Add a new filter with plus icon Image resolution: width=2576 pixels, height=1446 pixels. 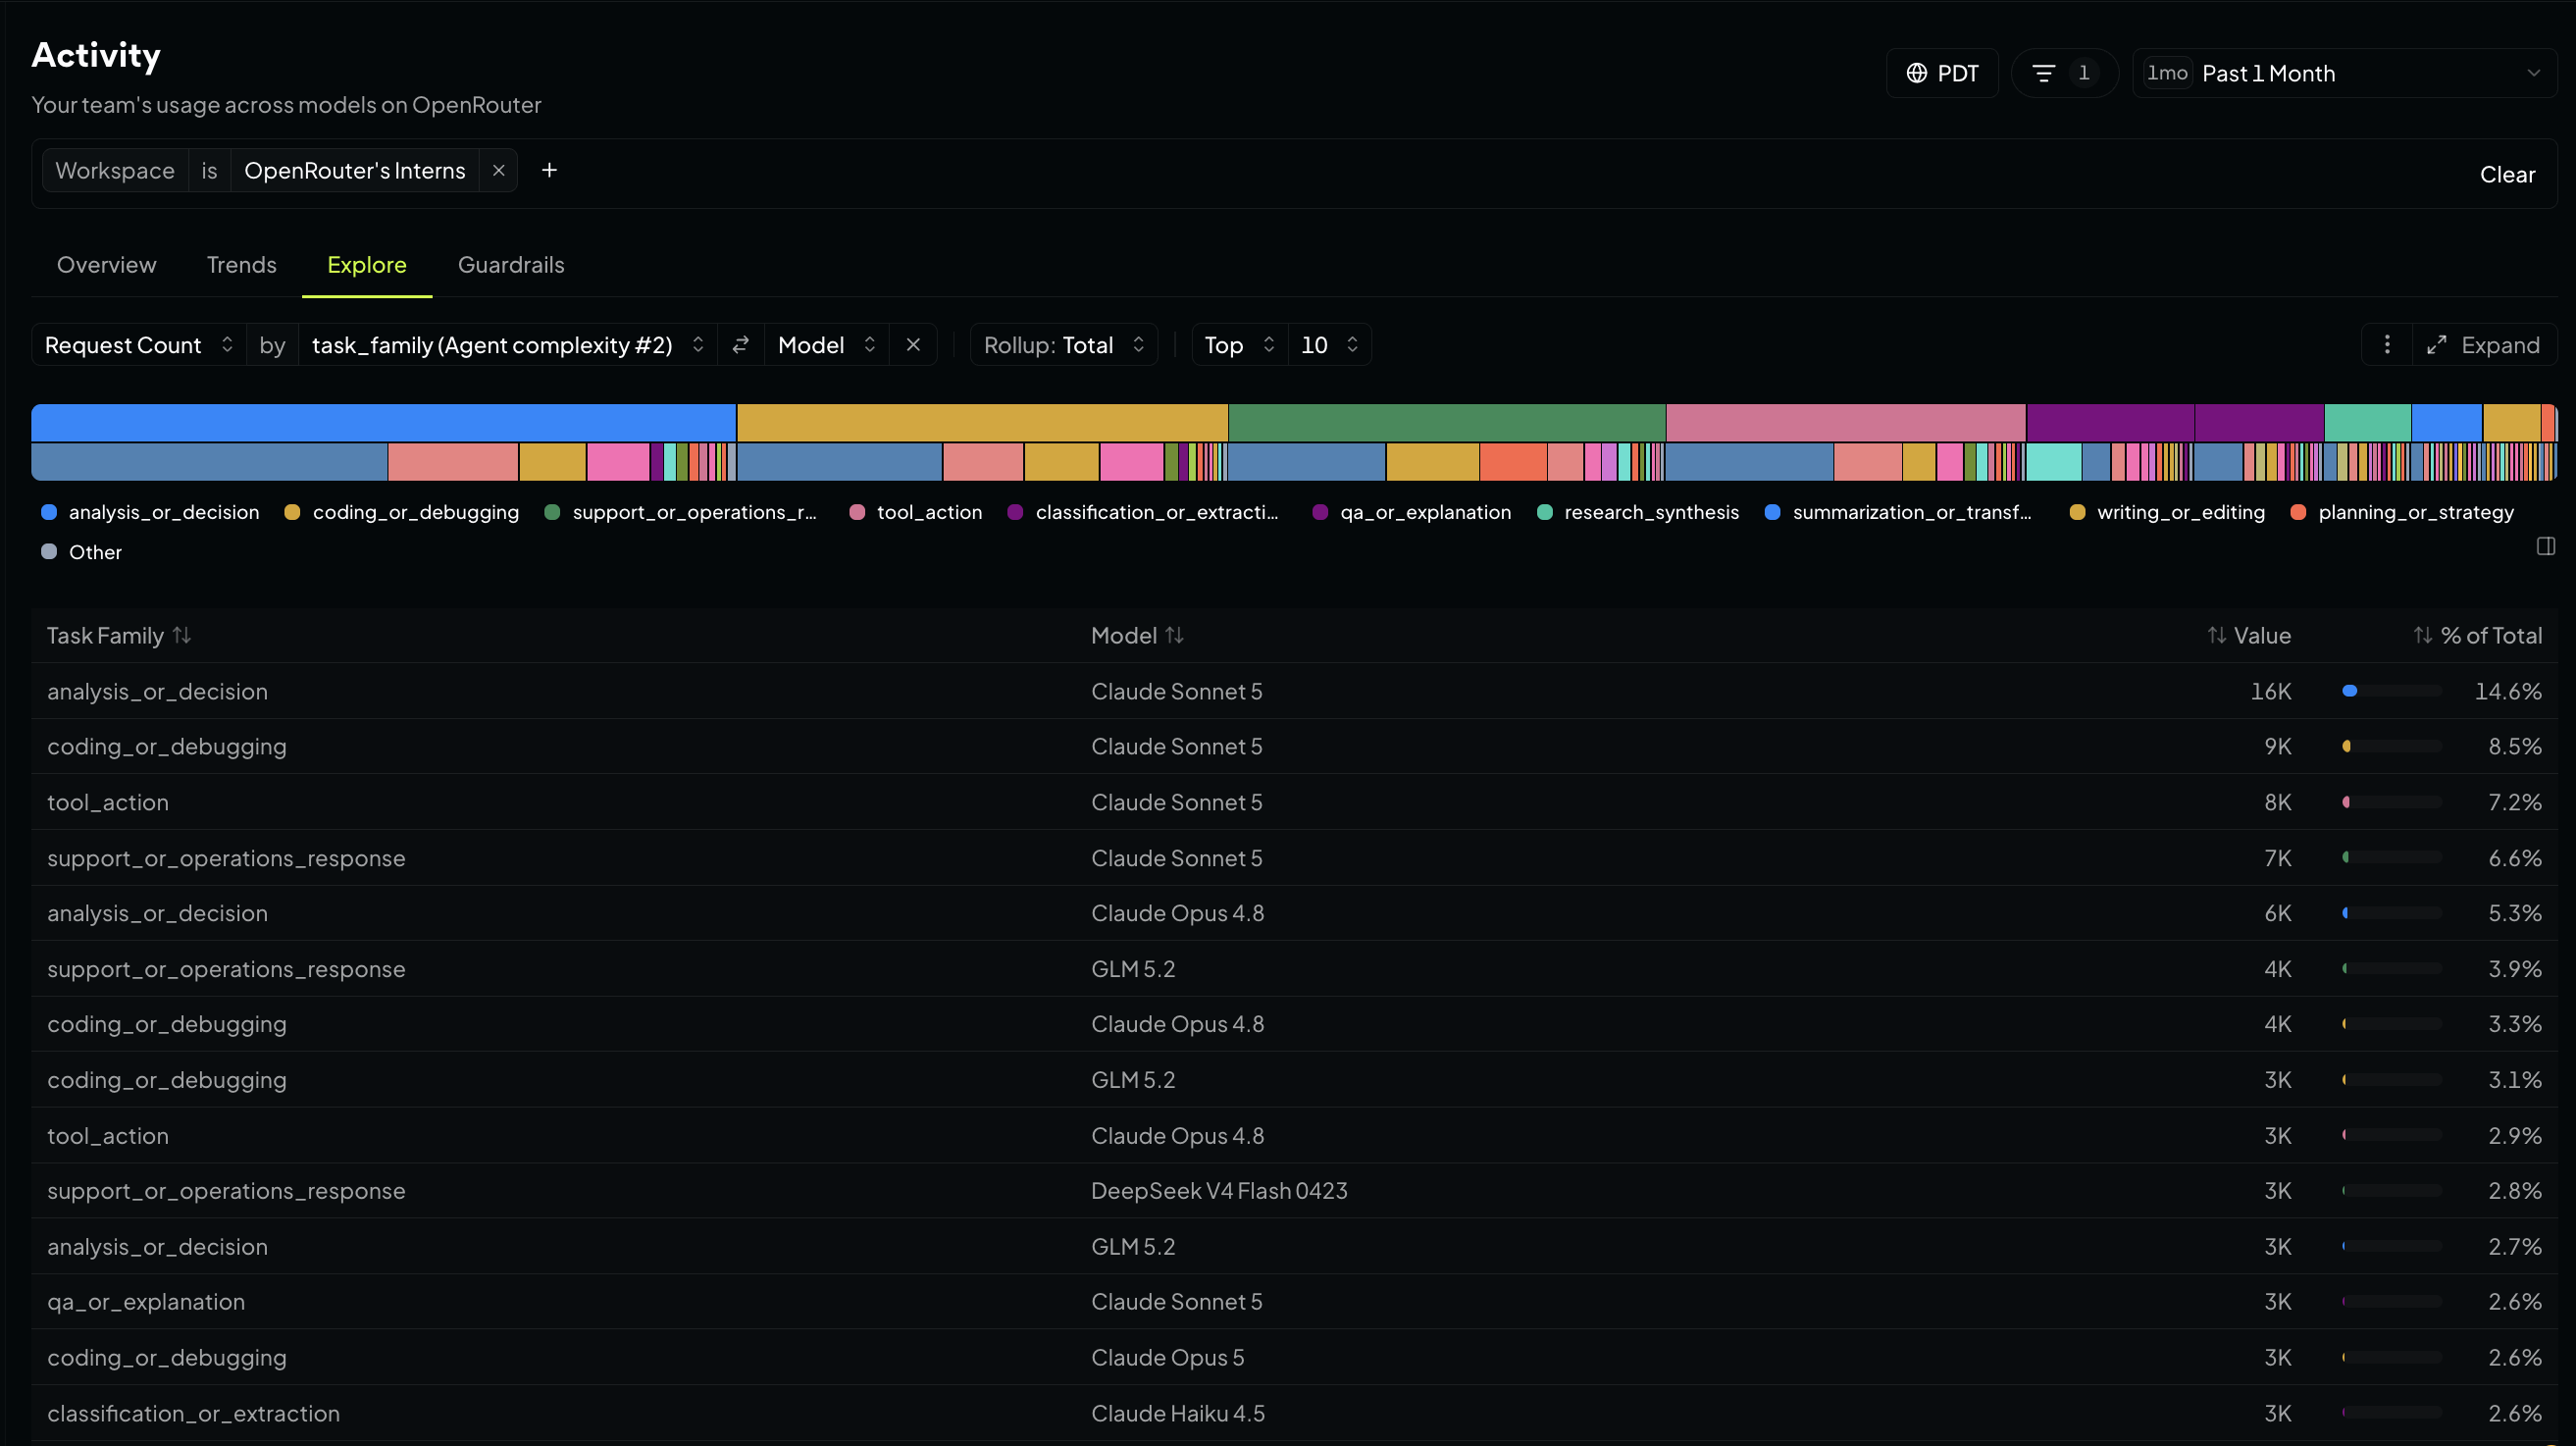pos(549,171)
